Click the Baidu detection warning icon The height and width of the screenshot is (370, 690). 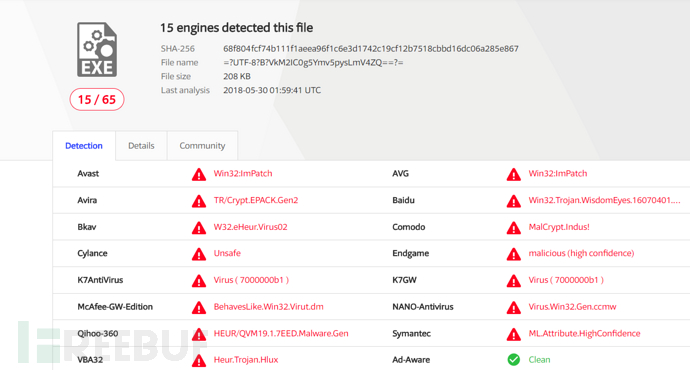click(x=514, y=201)
